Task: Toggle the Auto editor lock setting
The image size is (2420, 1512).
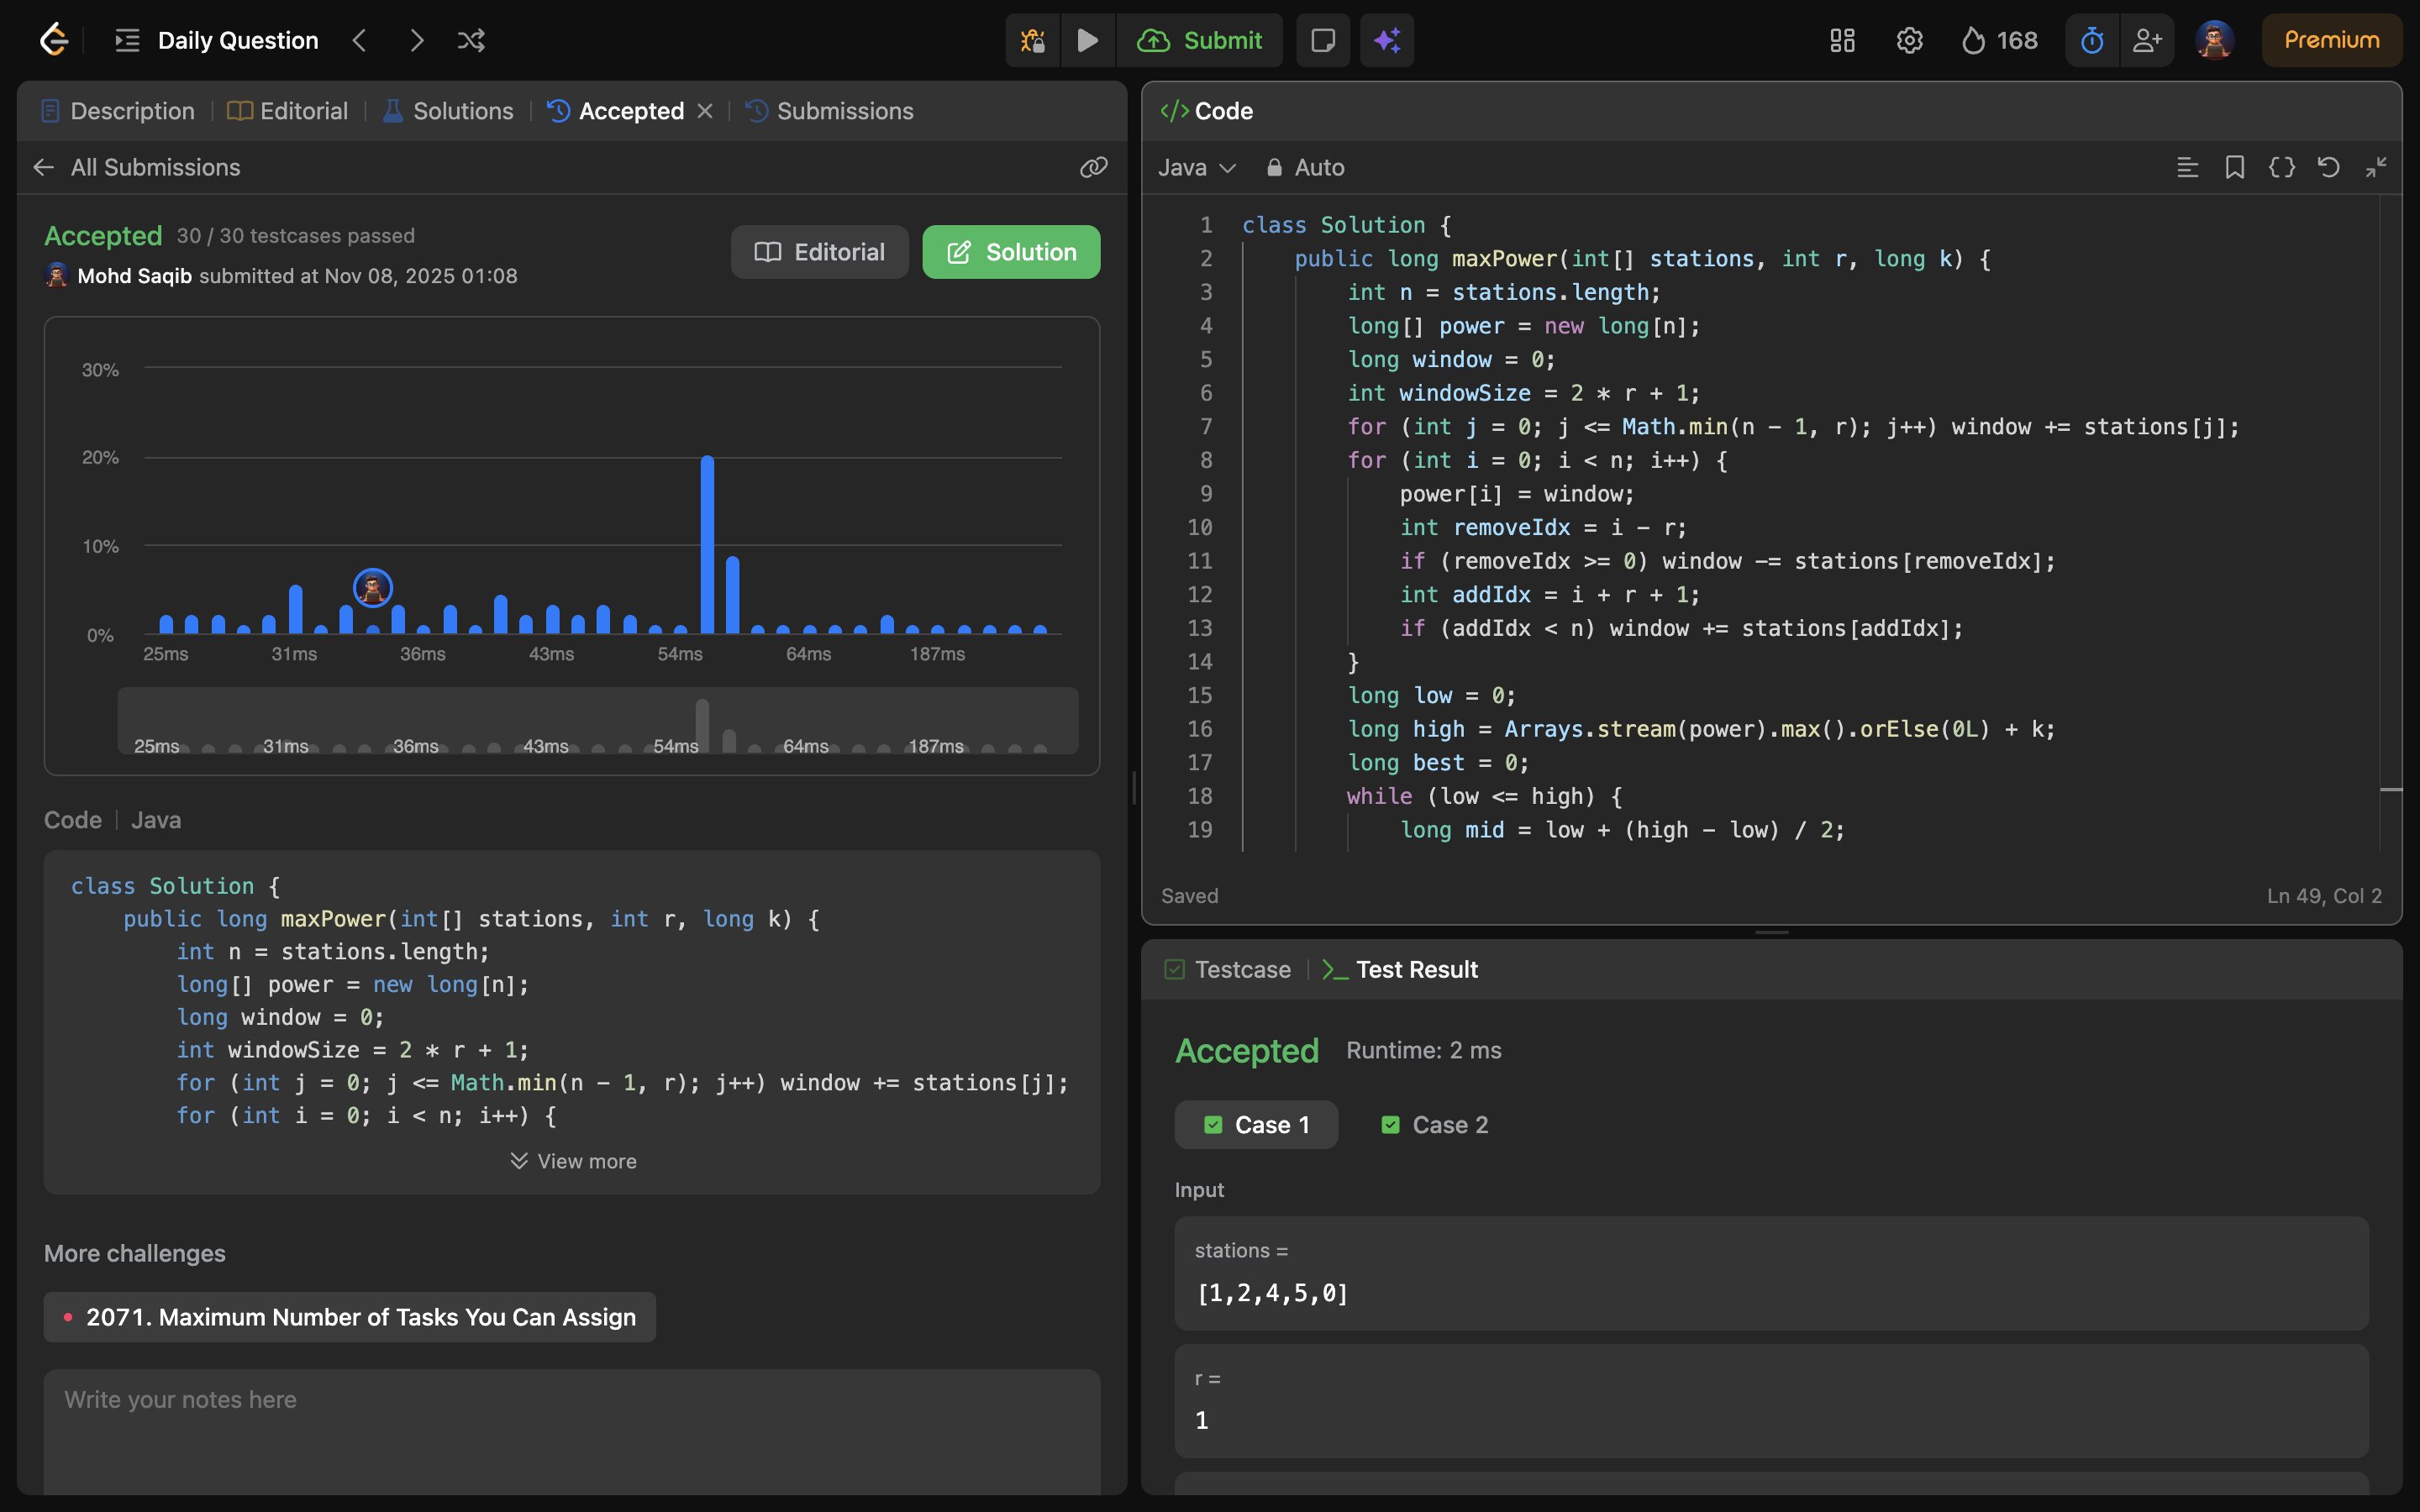Action: click(x=1305, y=167)
